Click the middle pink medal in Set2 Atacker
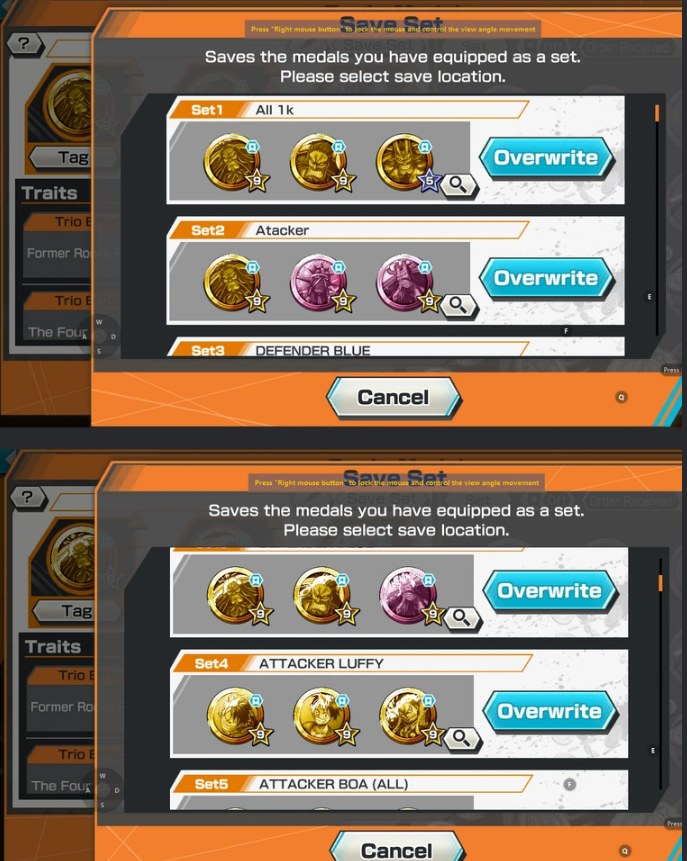This screenshot has width=687, height=861. (320, 283)
